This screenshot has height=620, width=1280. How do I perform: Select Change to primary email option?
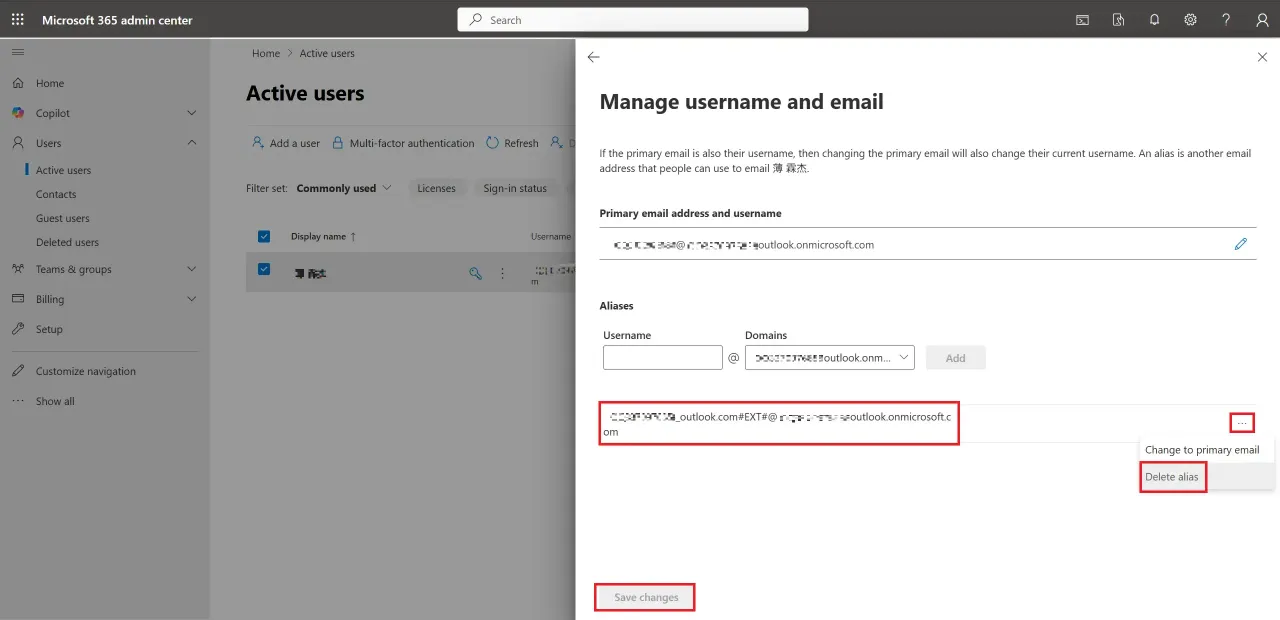(x=1202, y=450)
